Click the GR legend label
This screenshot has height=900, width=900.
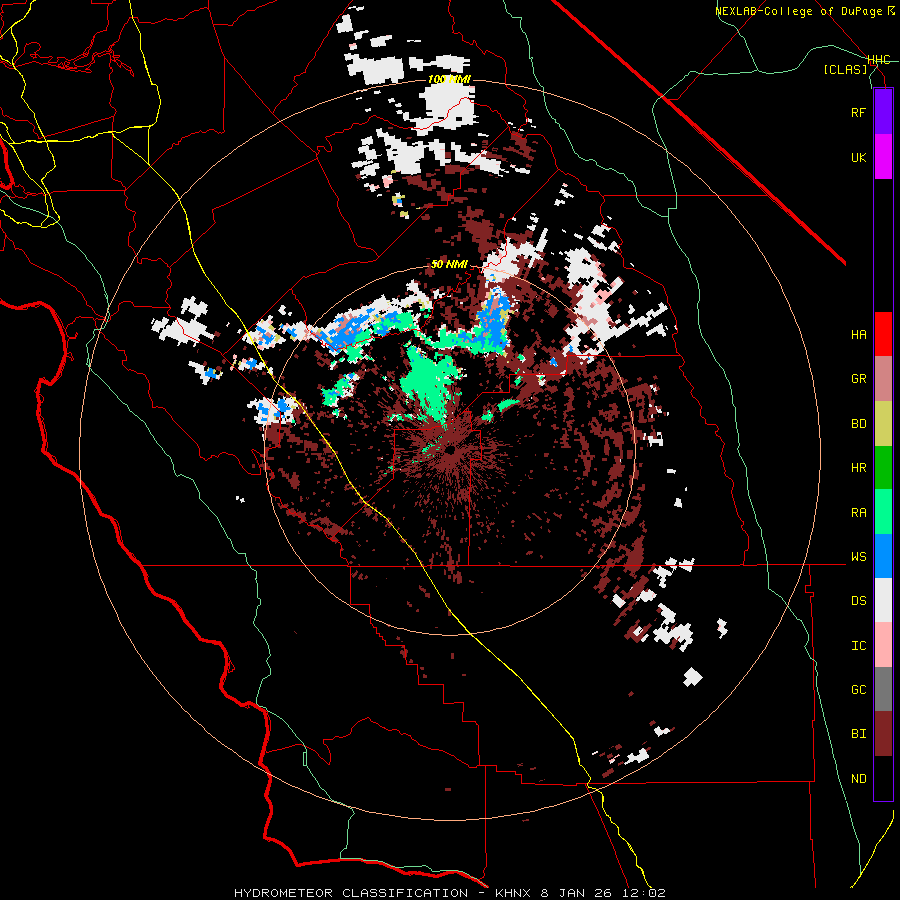(858, 379)
